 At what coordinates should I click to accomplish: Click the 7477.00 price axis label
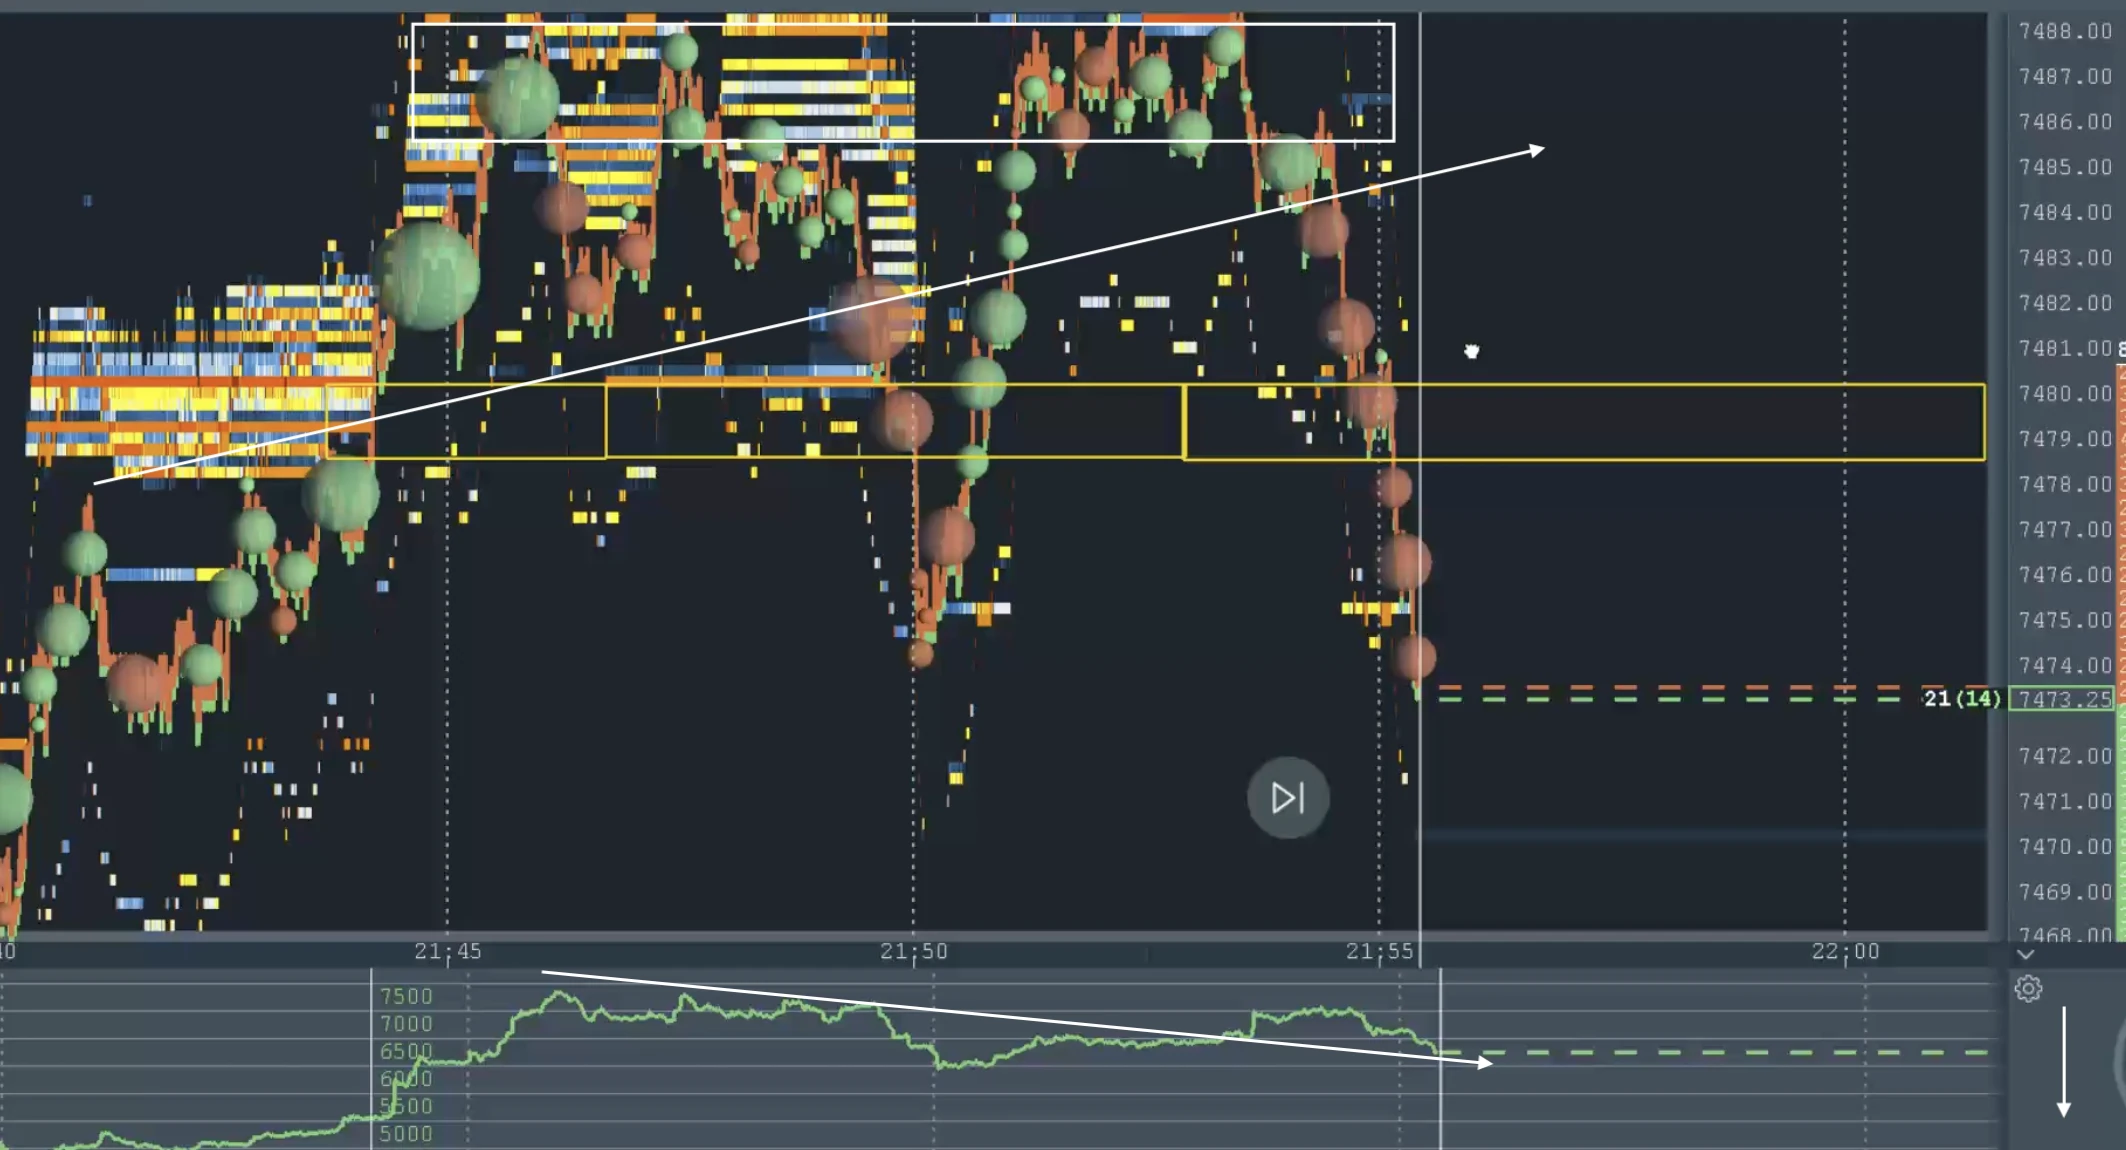2065,530
